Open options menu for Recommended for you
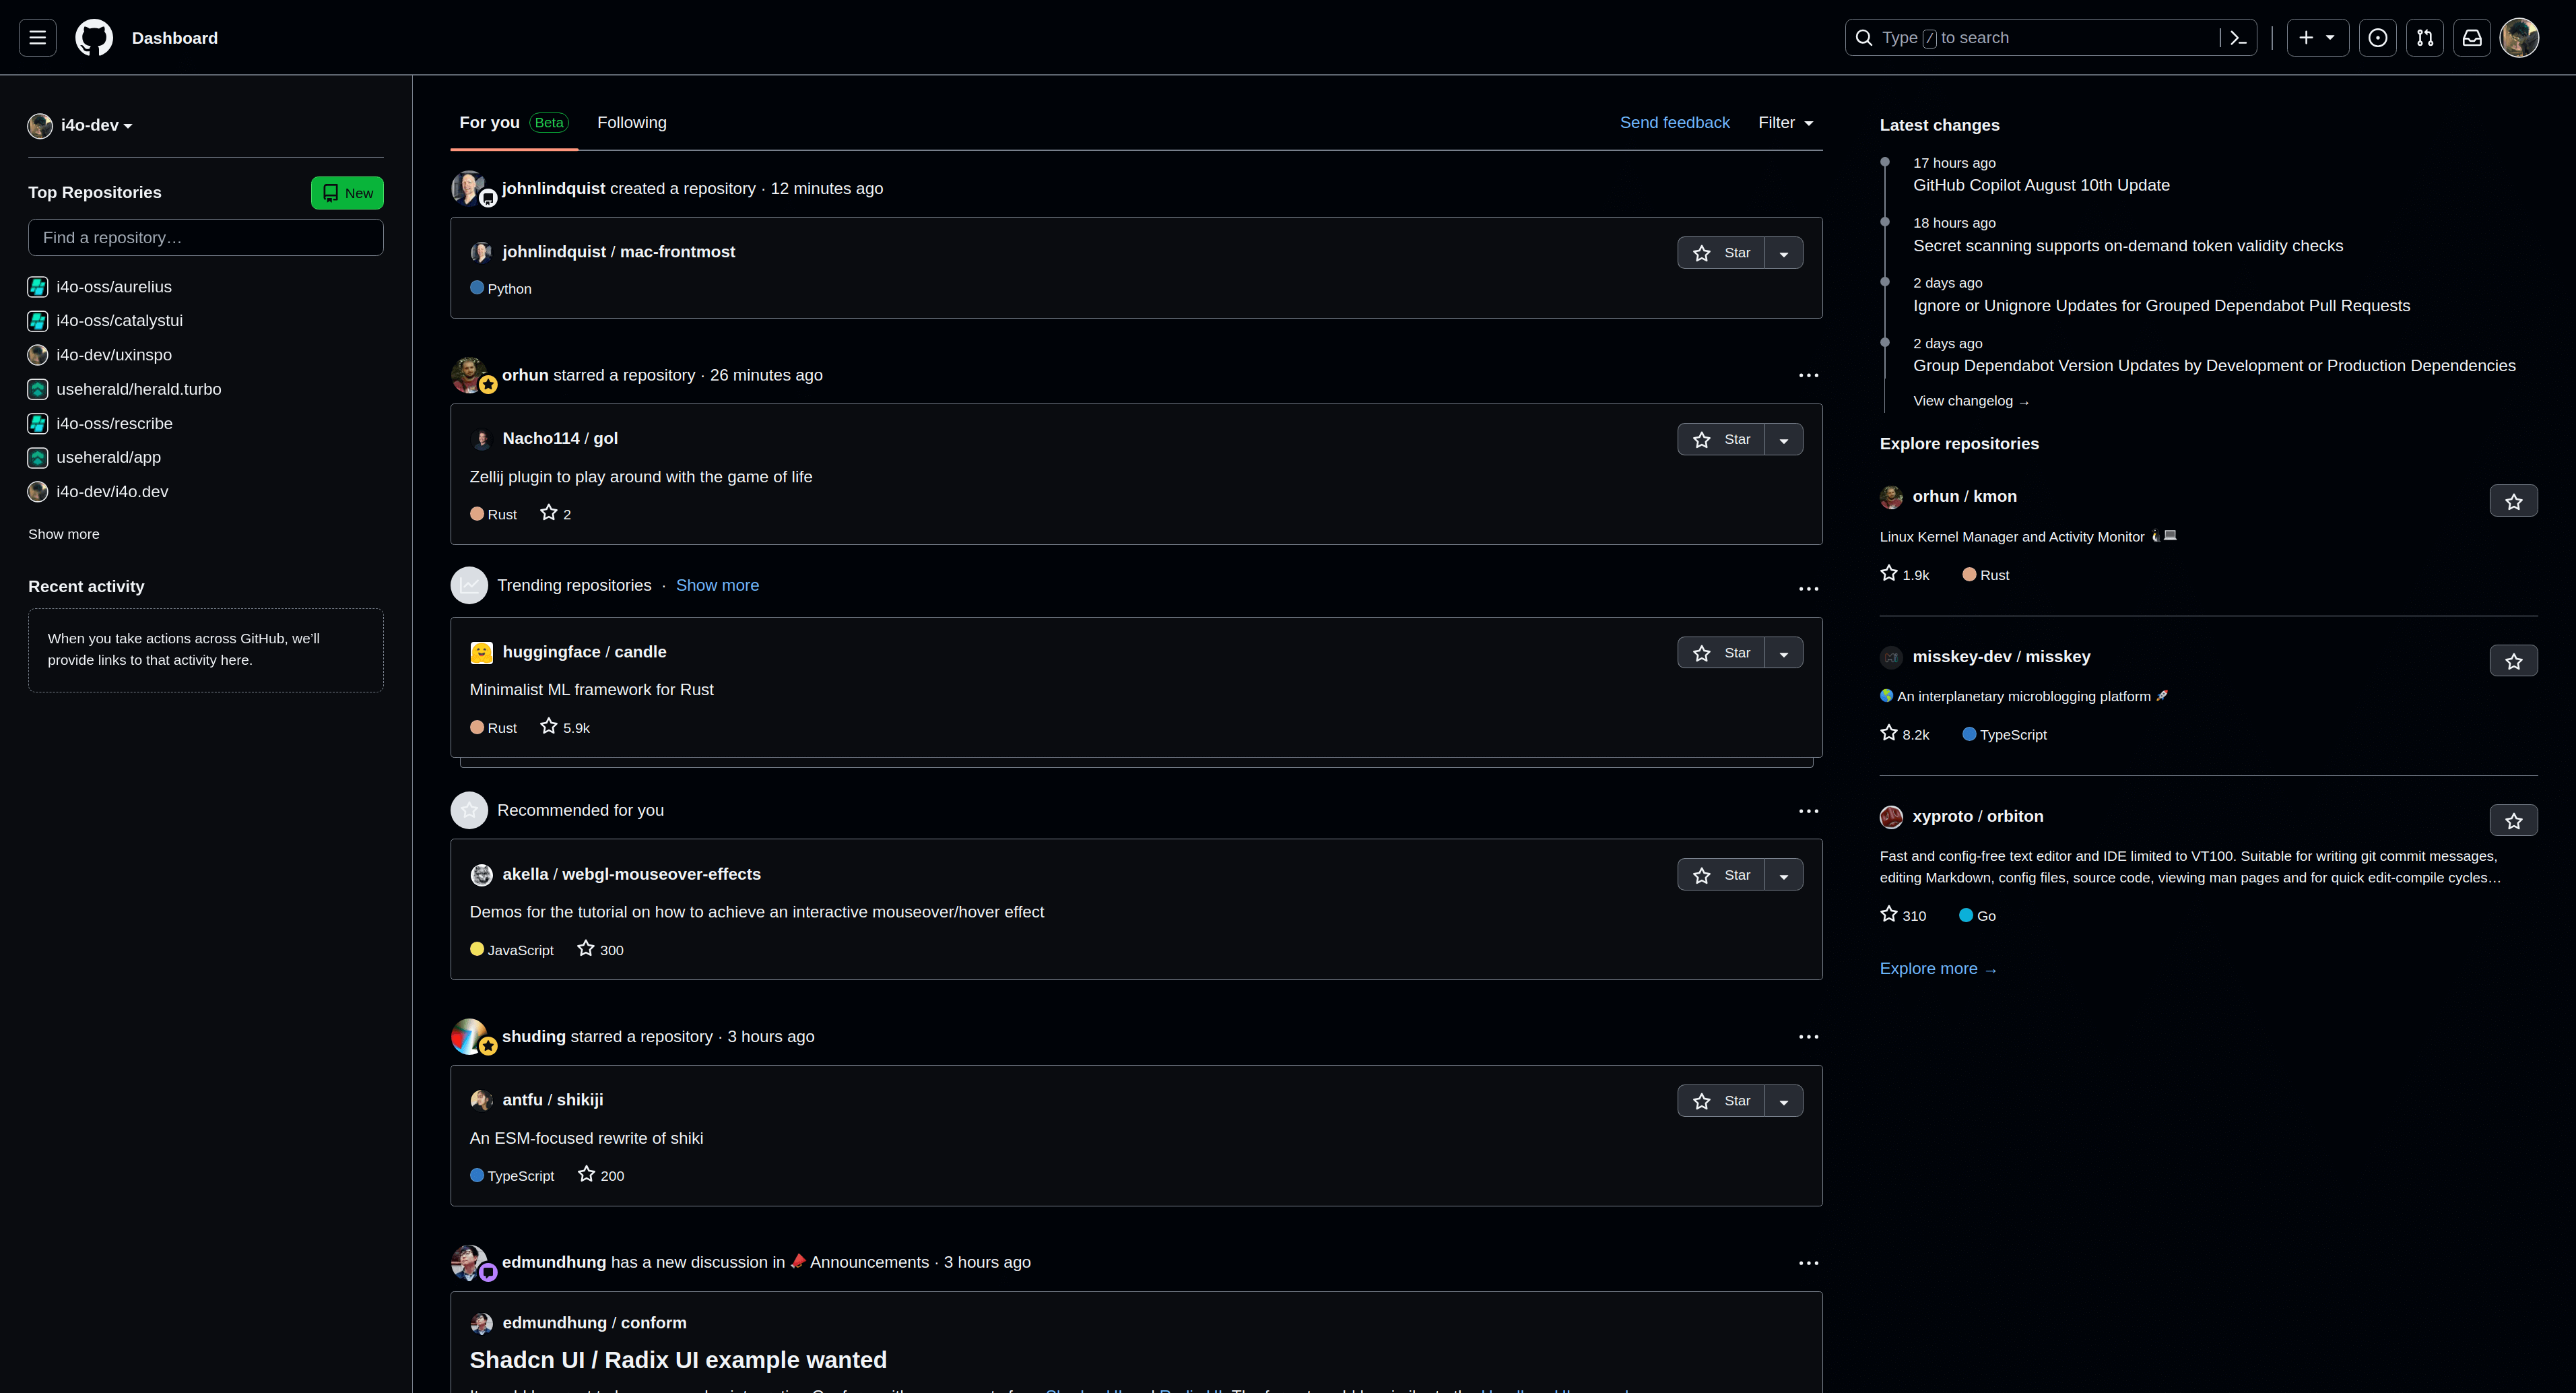 click(x=1808, y=811)
